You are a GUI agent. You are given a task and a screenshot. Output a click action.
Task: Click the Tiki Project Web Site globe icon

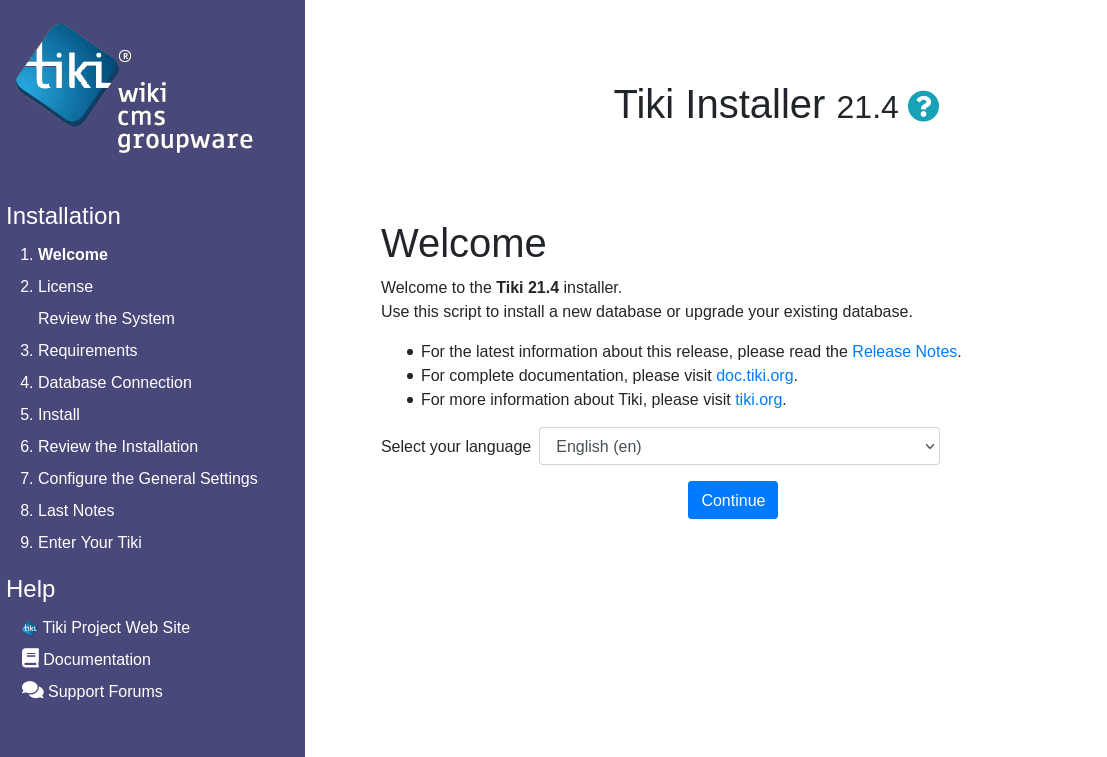tap(30, 627)
